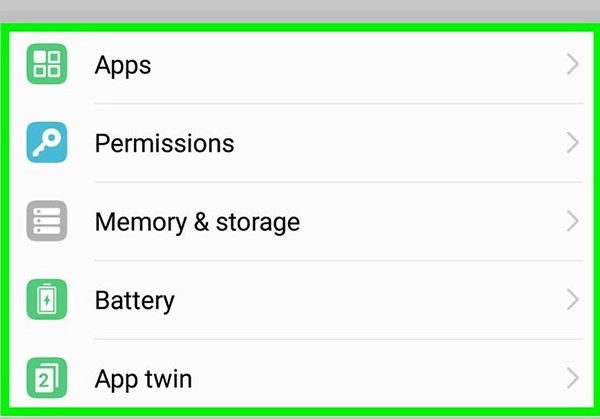Select the Permissions text label
This screenshot has height=419, width=600.
[164, 143]
